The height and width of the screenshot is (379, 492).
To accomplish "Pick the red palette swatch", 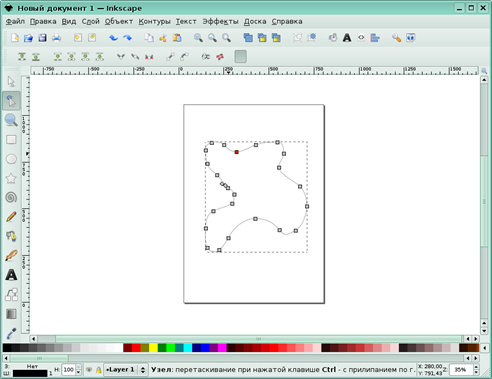I will (136, 348).
